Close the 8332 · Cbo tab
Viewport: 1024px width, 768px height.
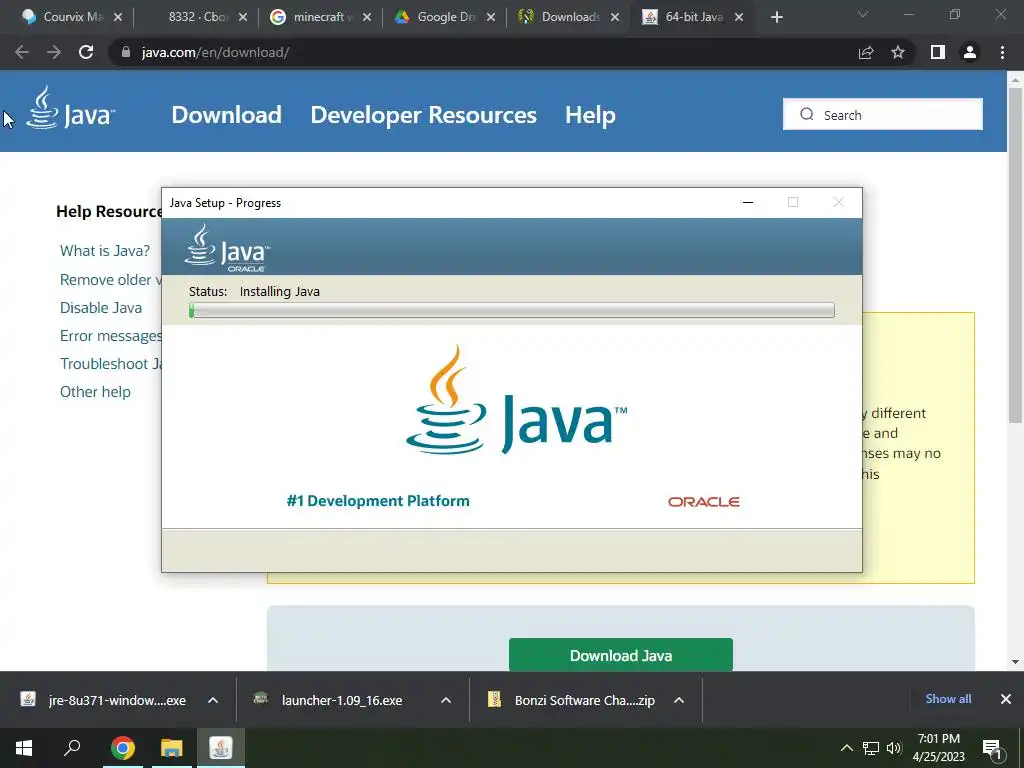[243, 18]
